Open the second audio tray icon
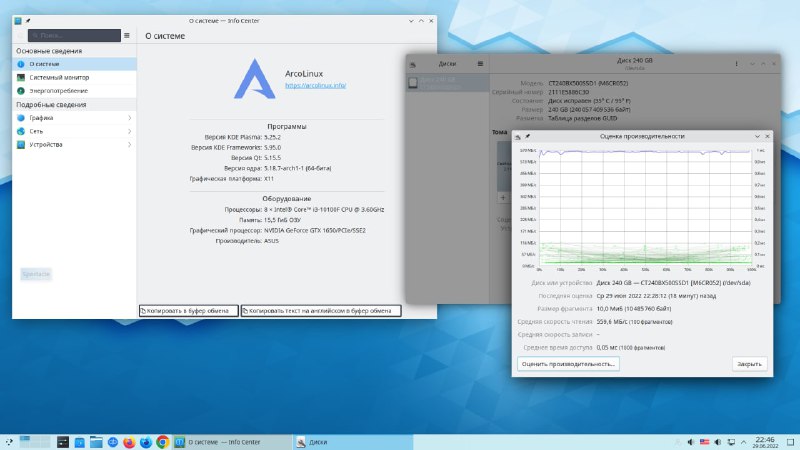The image size is (800, 450). (x=718, y=442)
